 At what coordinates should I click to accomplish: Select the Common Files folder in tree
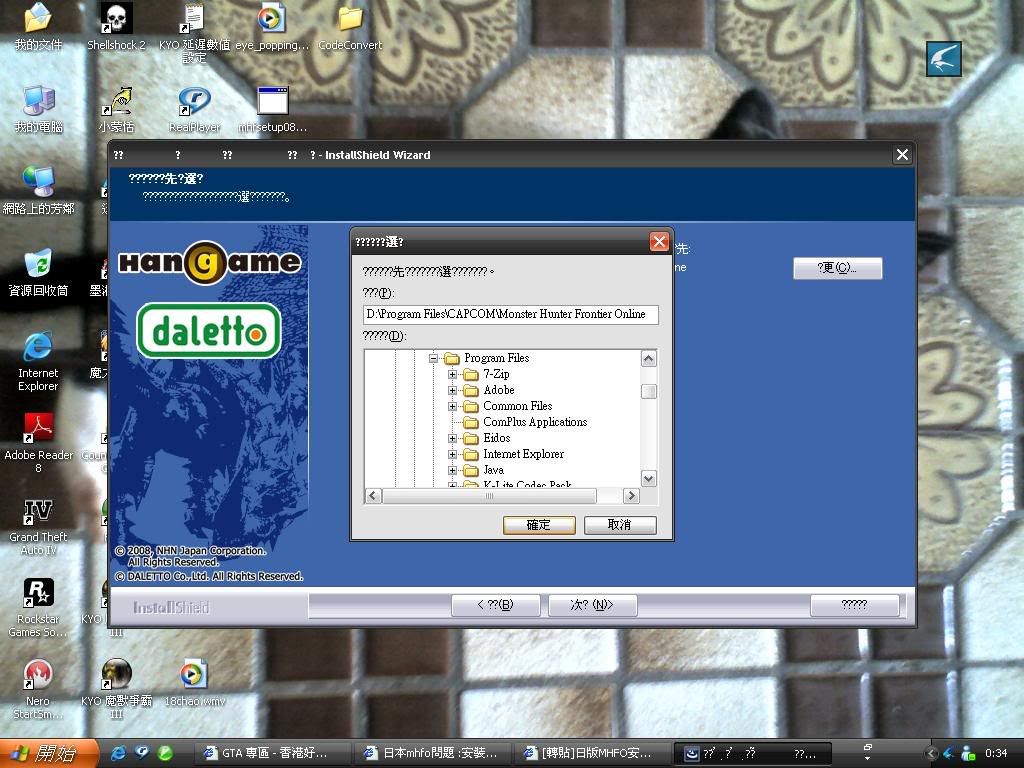[517, 406]
